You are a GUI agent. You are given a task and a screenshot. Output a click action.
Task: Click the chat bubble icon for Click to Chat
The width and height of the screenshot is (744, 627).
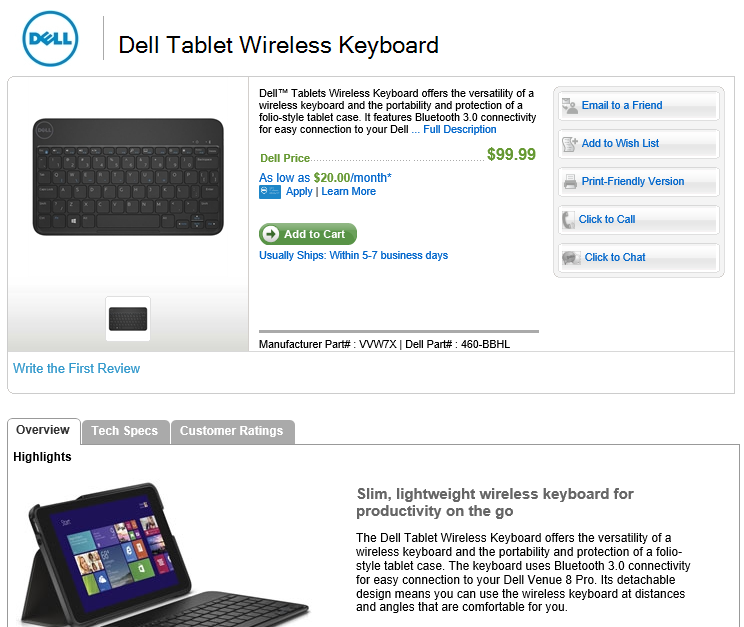(x=571, y=257)
